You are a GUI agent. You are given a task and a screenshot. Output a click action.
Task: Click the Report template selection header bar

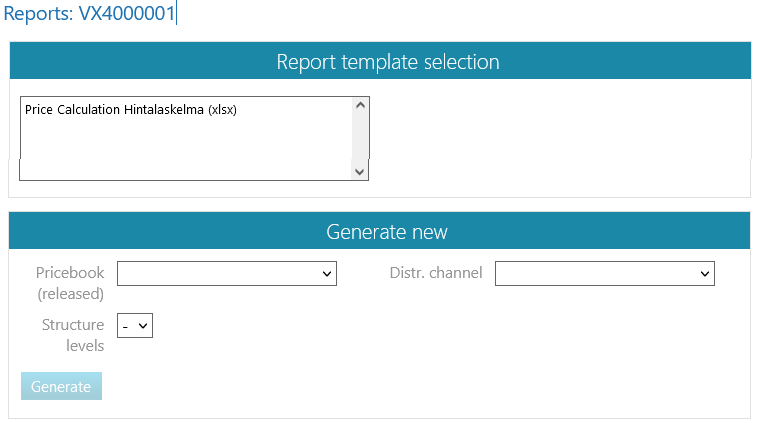coord(379,62)
